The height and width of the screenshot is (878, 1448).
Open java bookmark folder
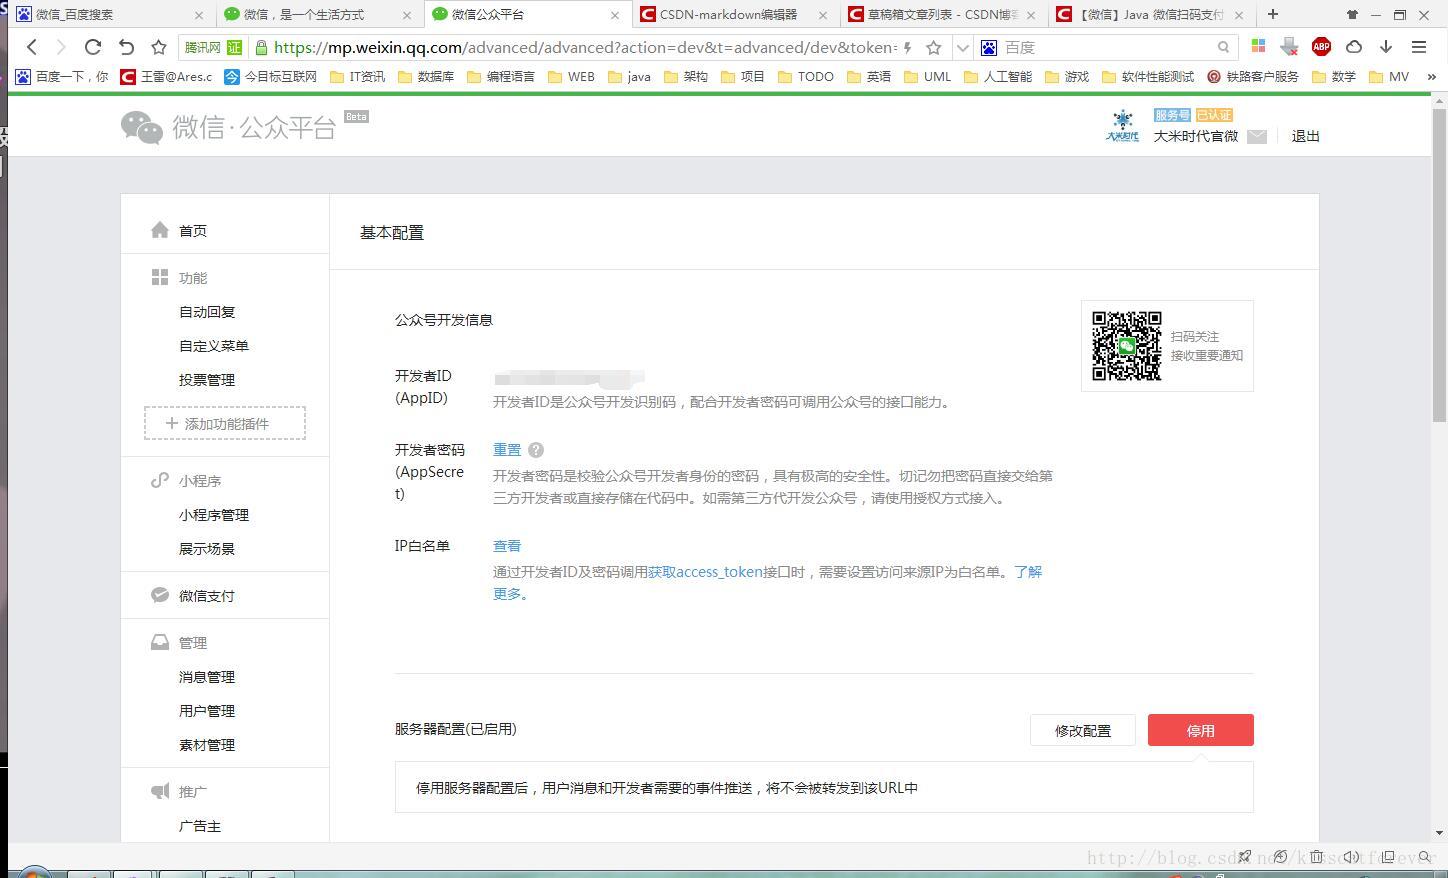[629, 76]
